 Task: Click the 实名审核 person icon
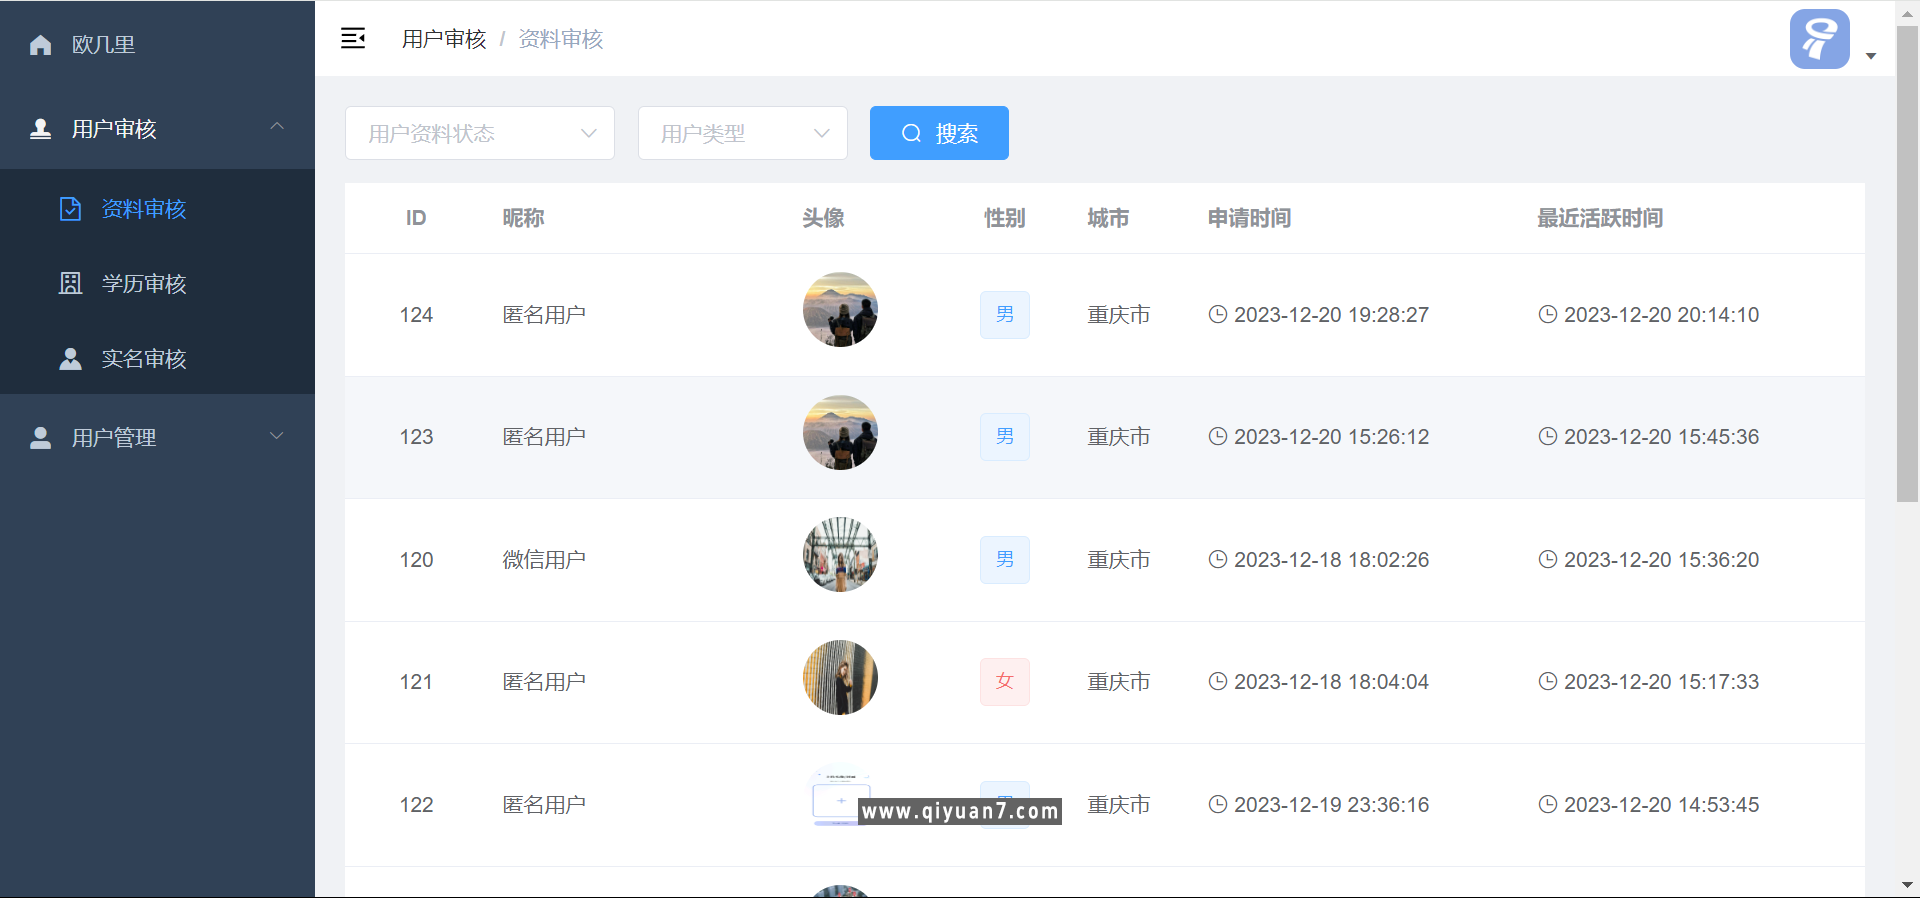pyautogui.click(x=70, y=359)
